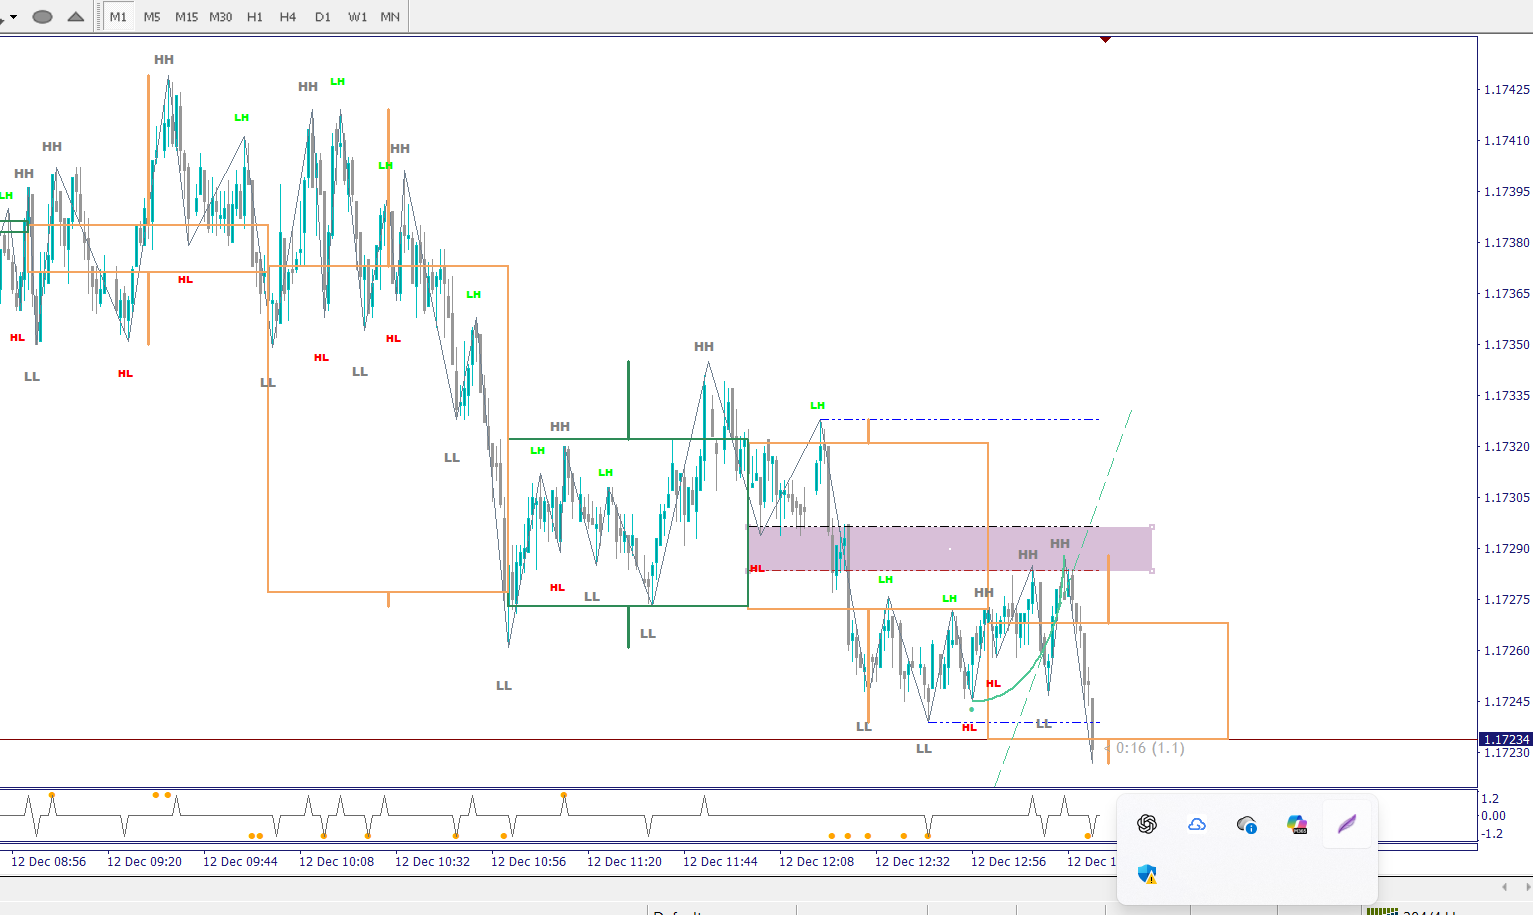Click indicator scale value 0.00
The width and height of the screenshot is (1533, 915).
tap(1493, 815)
